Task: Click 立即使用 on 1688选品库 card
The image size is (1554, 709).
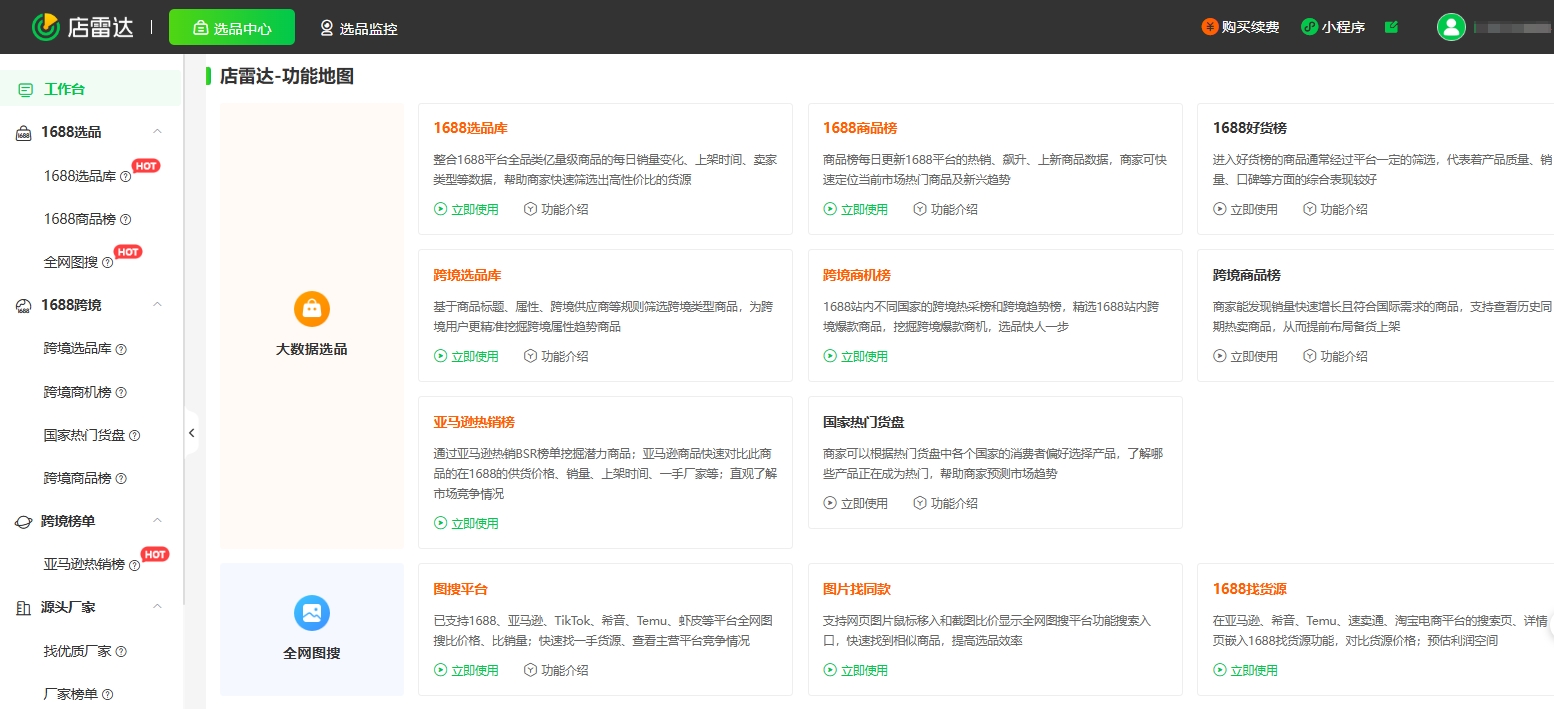Action: [466, 209]
